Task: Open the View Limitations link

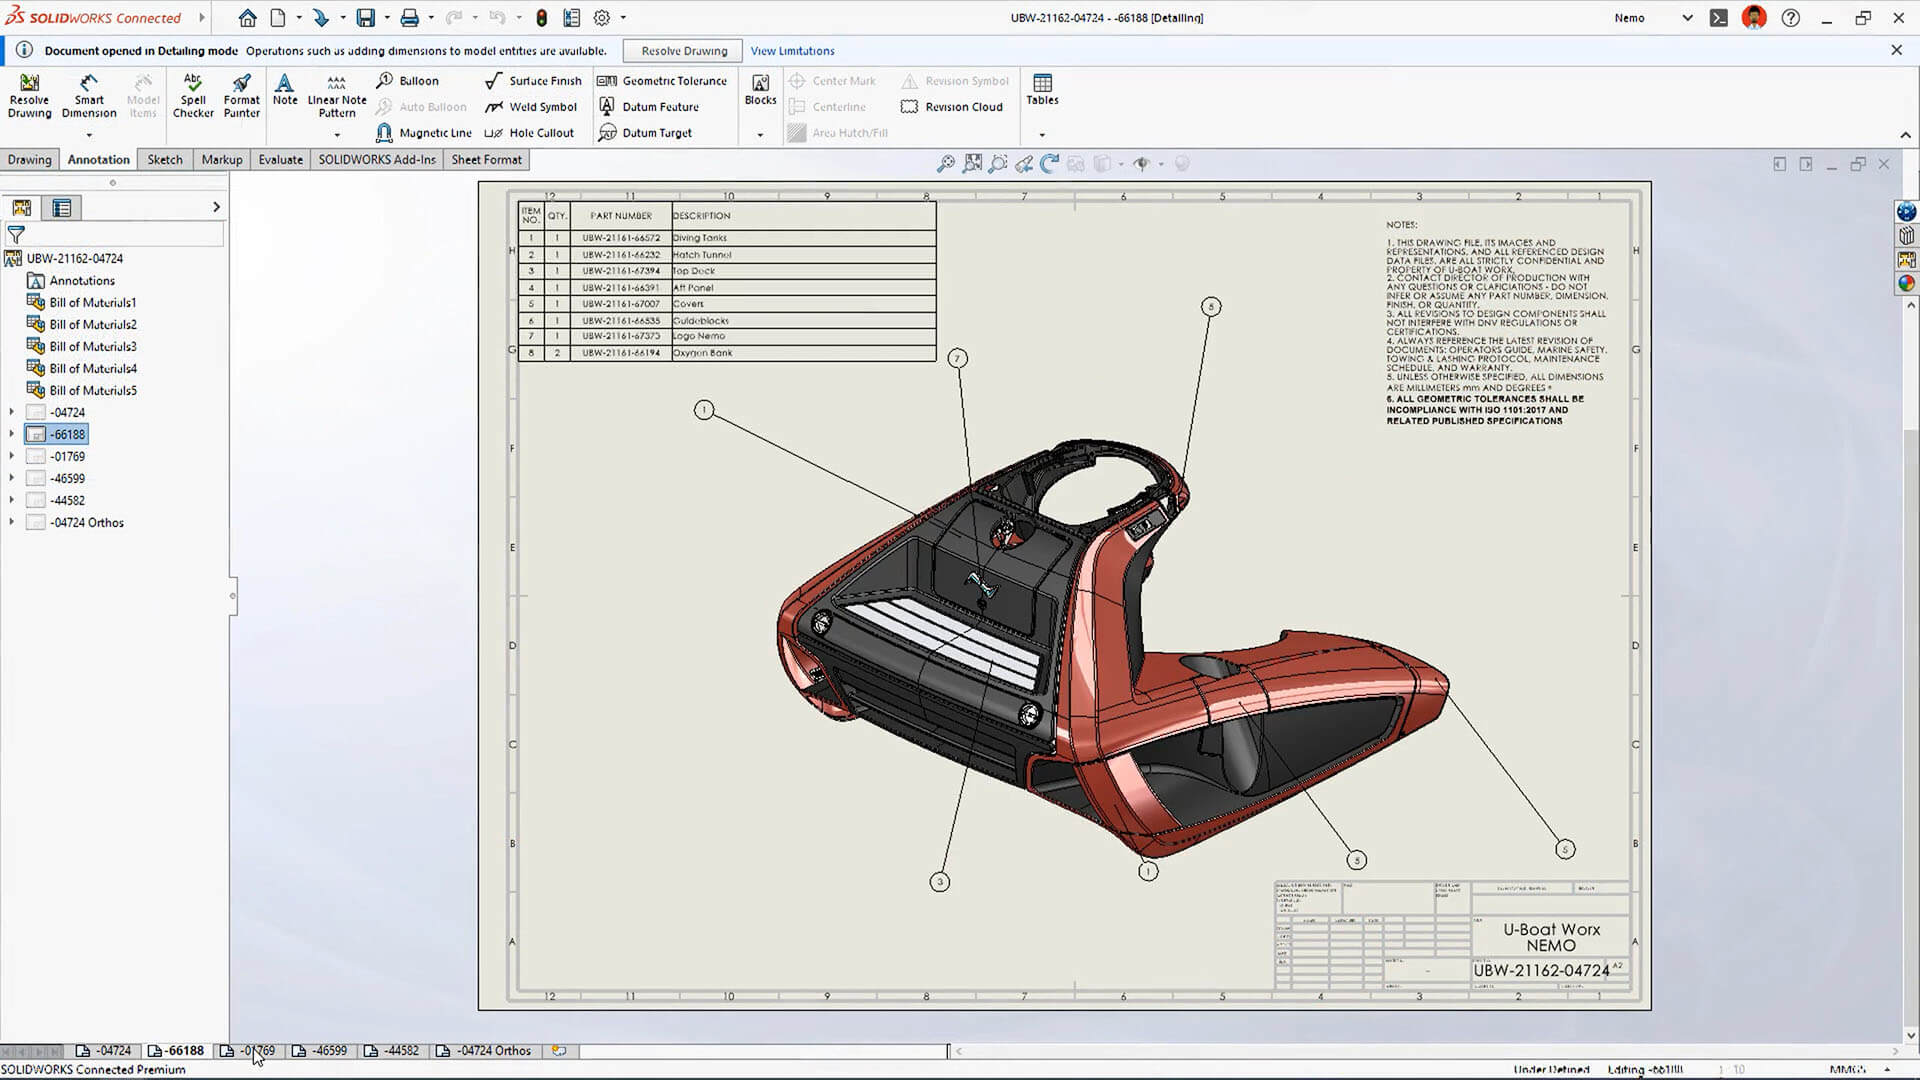Action: point(792,51)
